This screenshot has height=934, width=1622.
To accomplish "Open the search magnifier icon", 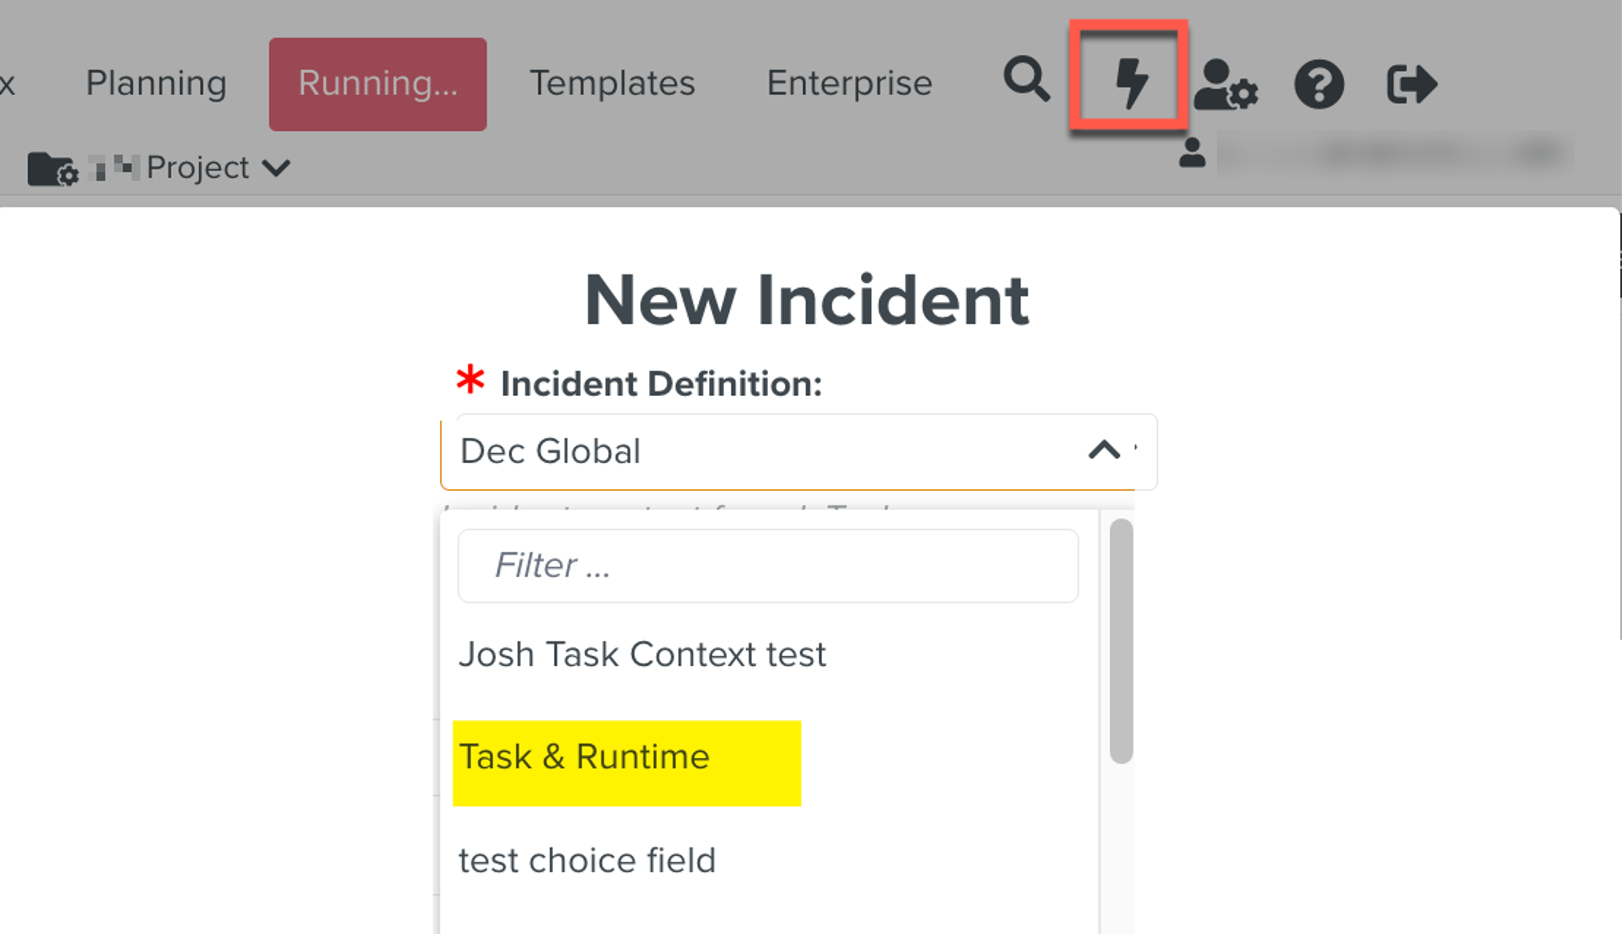I will pos(1026,80).
